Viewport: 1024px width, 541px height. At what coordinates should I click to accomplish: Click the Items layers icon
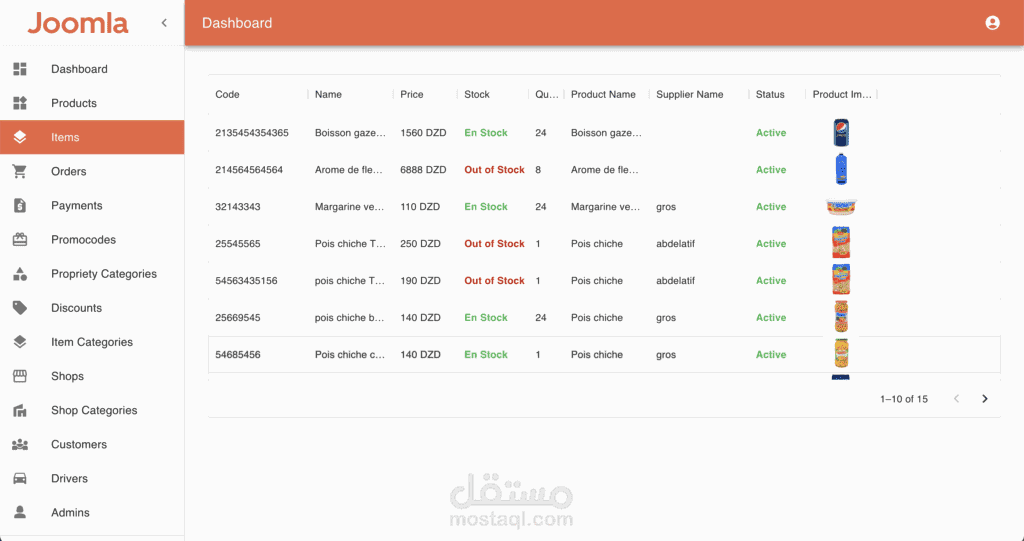[x=20, y=137]
